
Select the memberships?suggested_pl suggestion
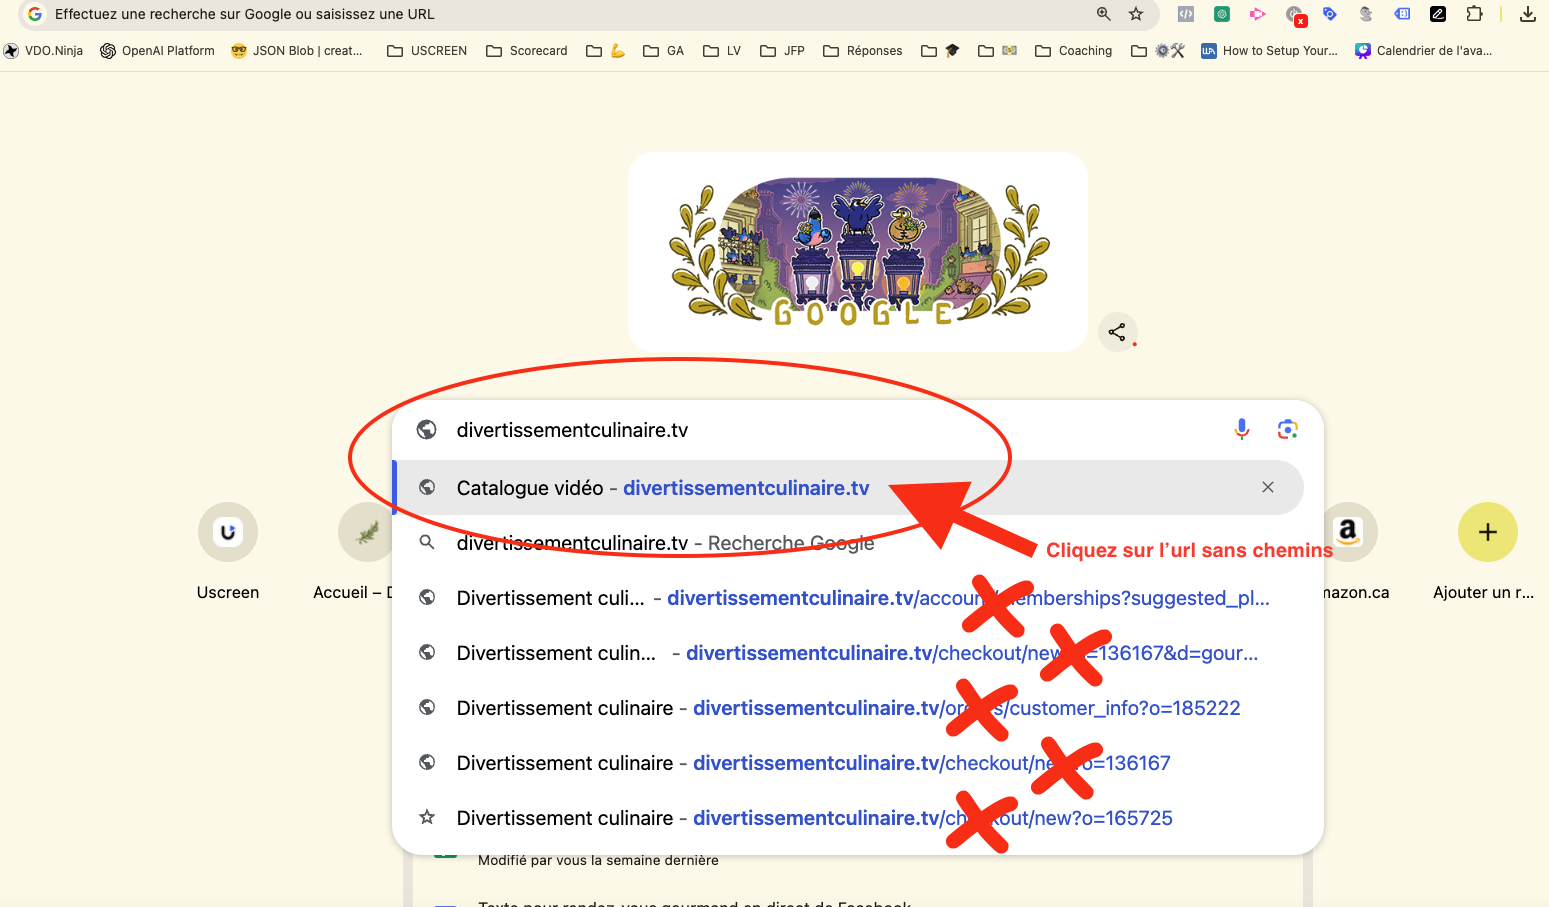click(x=850, y=598)
